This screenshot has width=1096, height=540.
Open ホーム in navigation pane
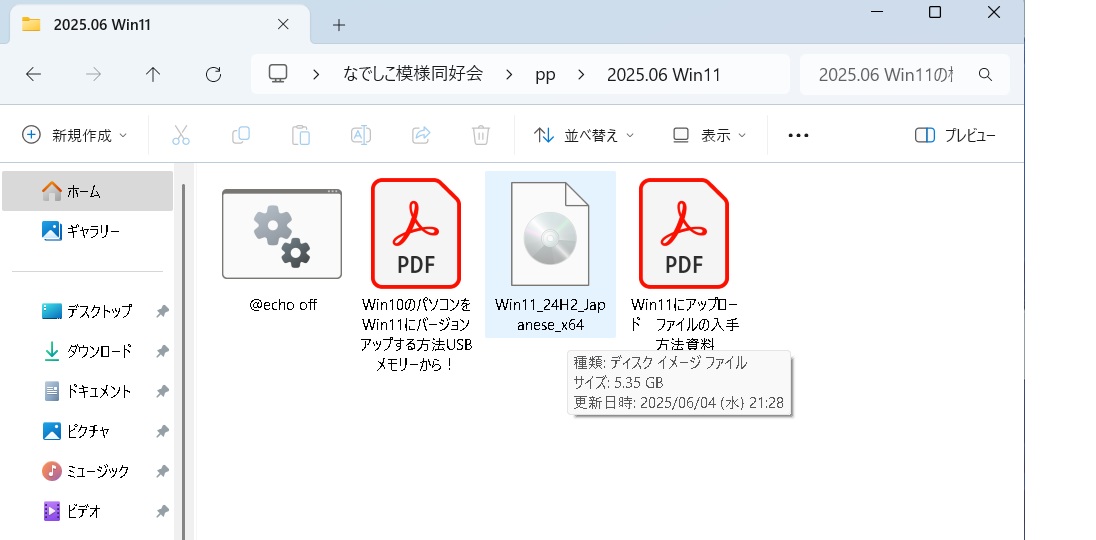(87, 191)
